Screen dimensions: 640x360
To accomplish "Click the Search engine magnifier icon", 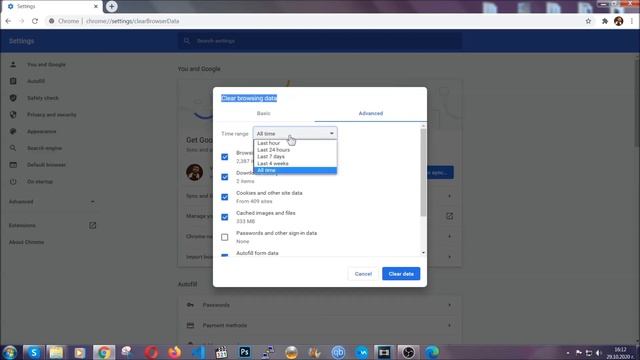I will click(13, 148).
